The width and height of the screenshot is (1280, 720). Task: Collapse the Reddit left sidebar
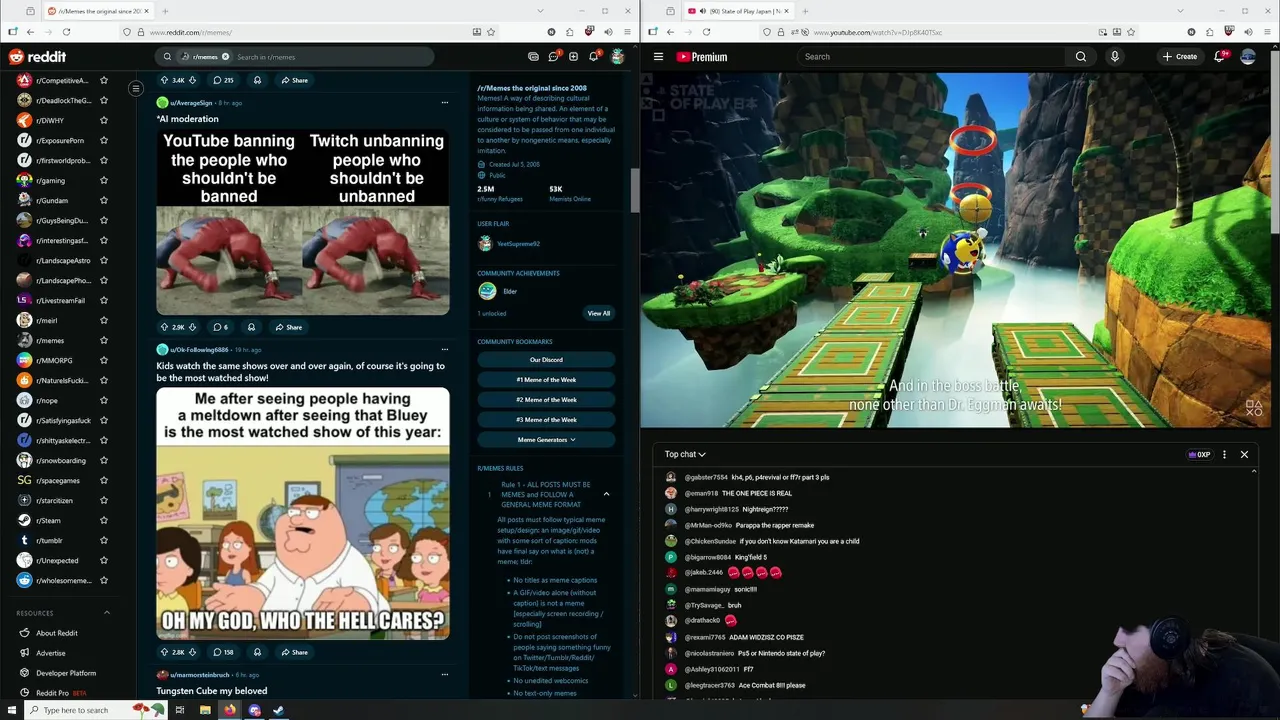point(136,89)
